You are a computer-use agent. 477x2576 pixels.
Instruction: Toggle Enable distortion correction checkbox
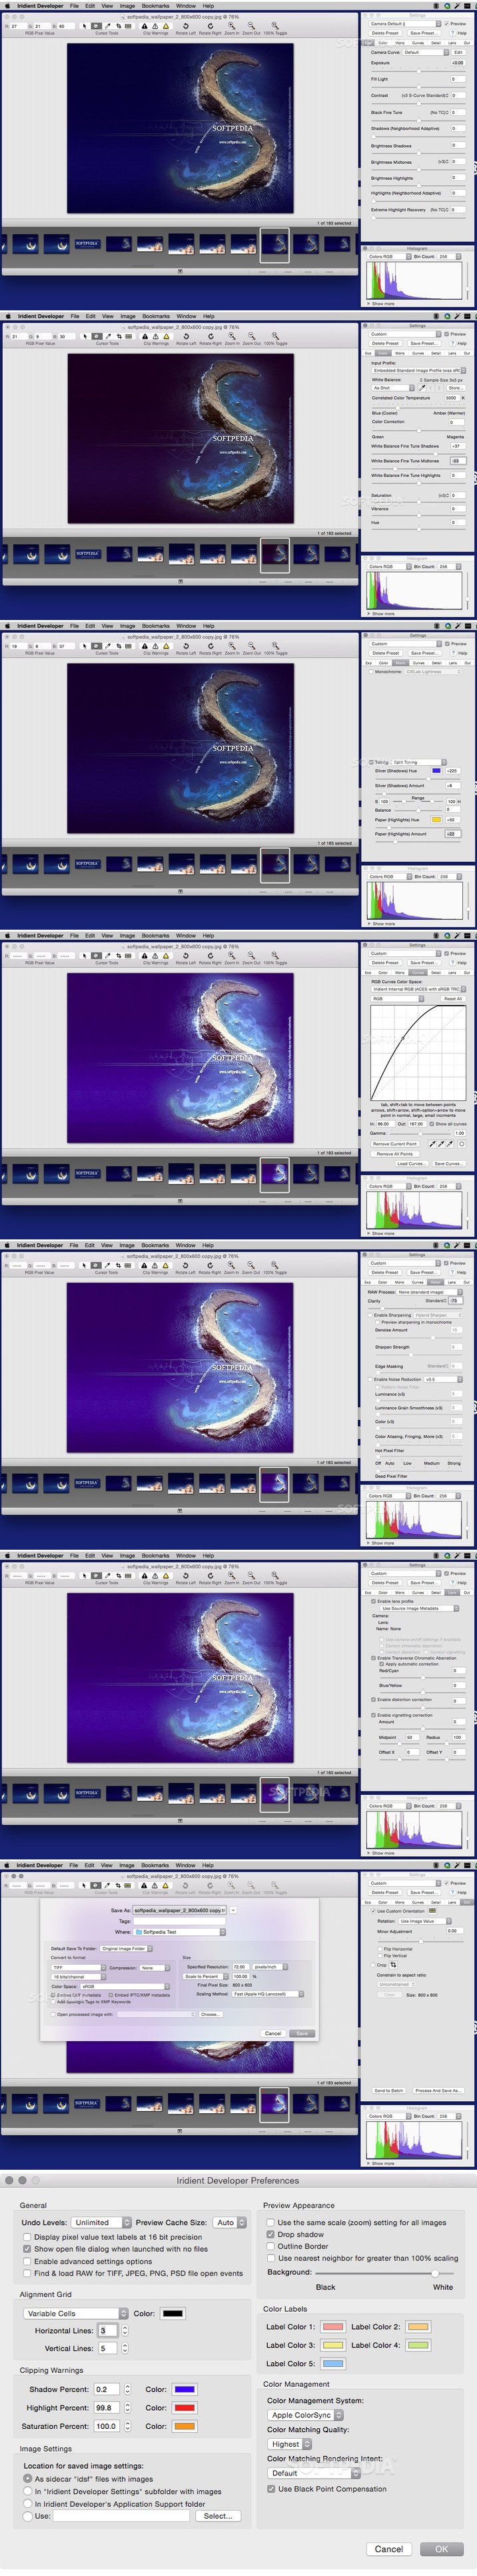[374, 1699]
